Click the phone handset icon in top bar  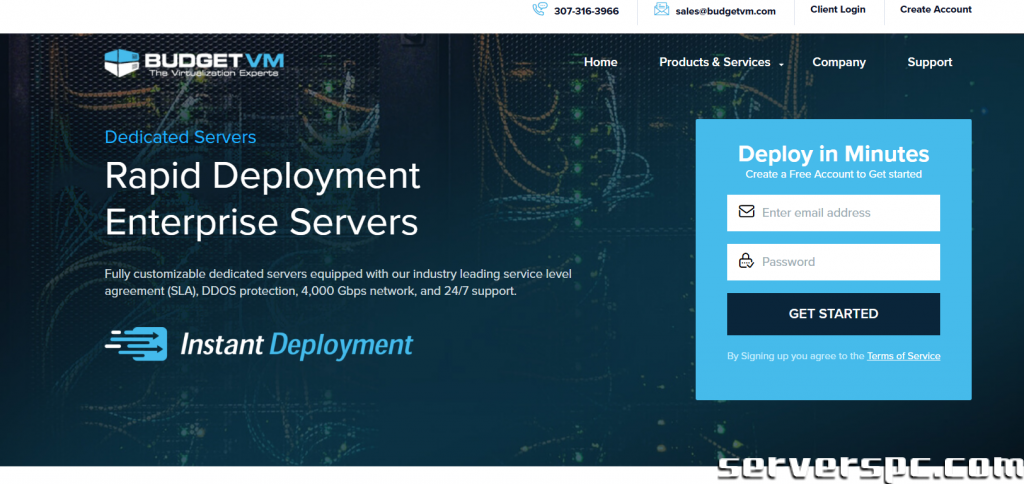(x=540, y=10)
